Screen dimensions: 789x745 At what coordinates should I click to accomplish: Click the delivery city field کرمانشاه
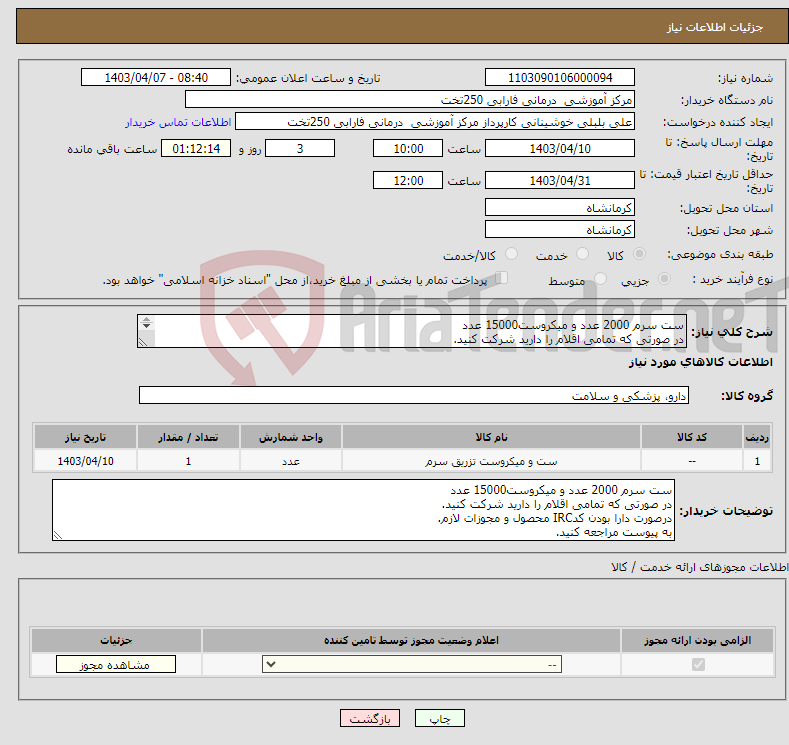click(560, 229)
